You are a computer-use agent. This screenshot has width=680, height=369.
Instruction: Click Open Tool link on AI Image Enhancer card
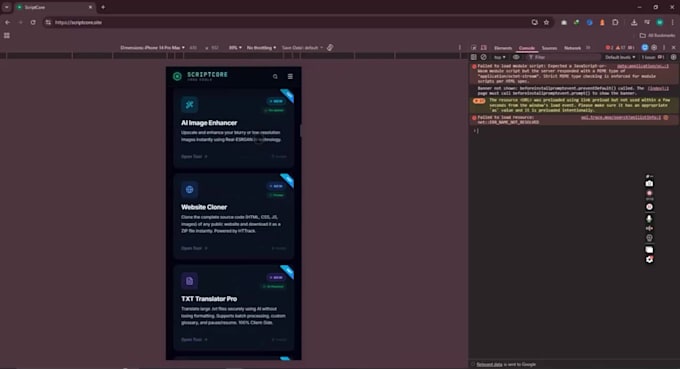tap(194, 157)
